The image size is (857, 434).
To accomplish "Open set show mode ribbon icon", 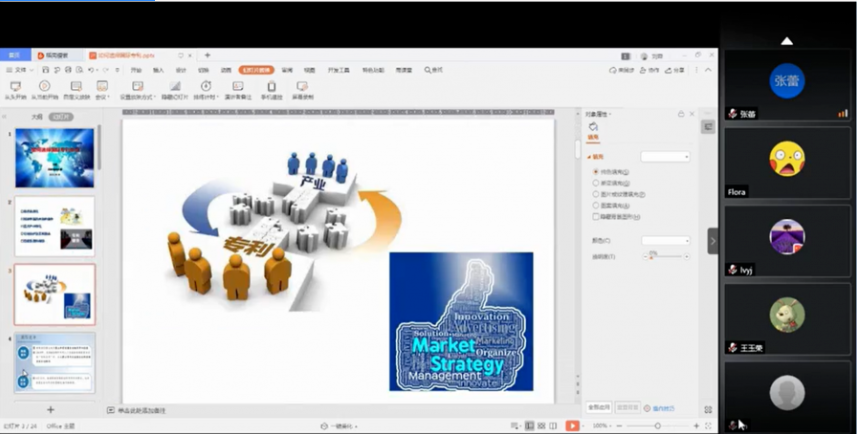I will coord(138,86).
